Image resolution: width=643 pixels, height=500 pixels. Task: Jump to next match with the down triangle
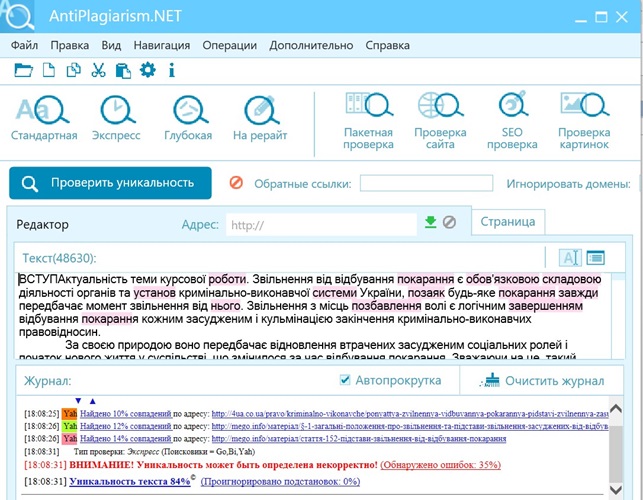coord(78,401)
